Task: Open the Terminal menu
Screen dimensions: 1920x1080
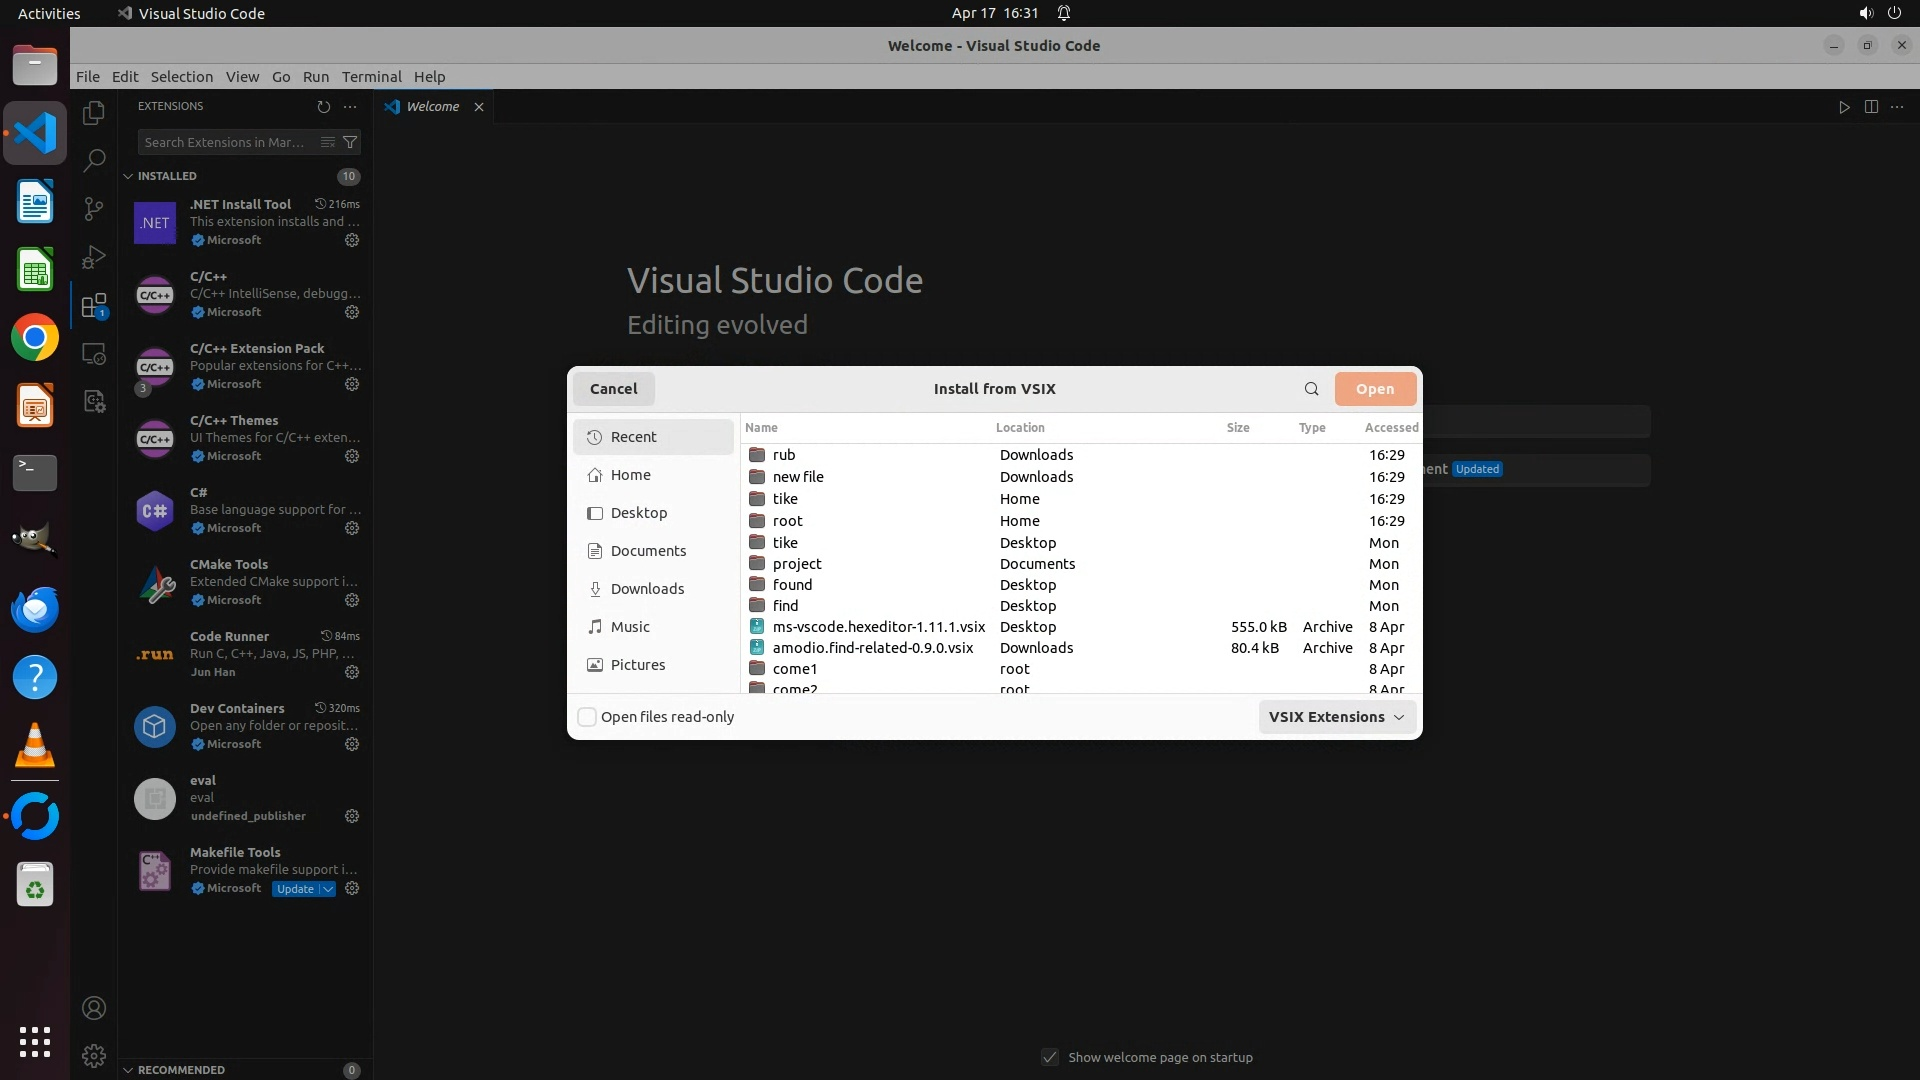Action: click(x=371, y=77)
